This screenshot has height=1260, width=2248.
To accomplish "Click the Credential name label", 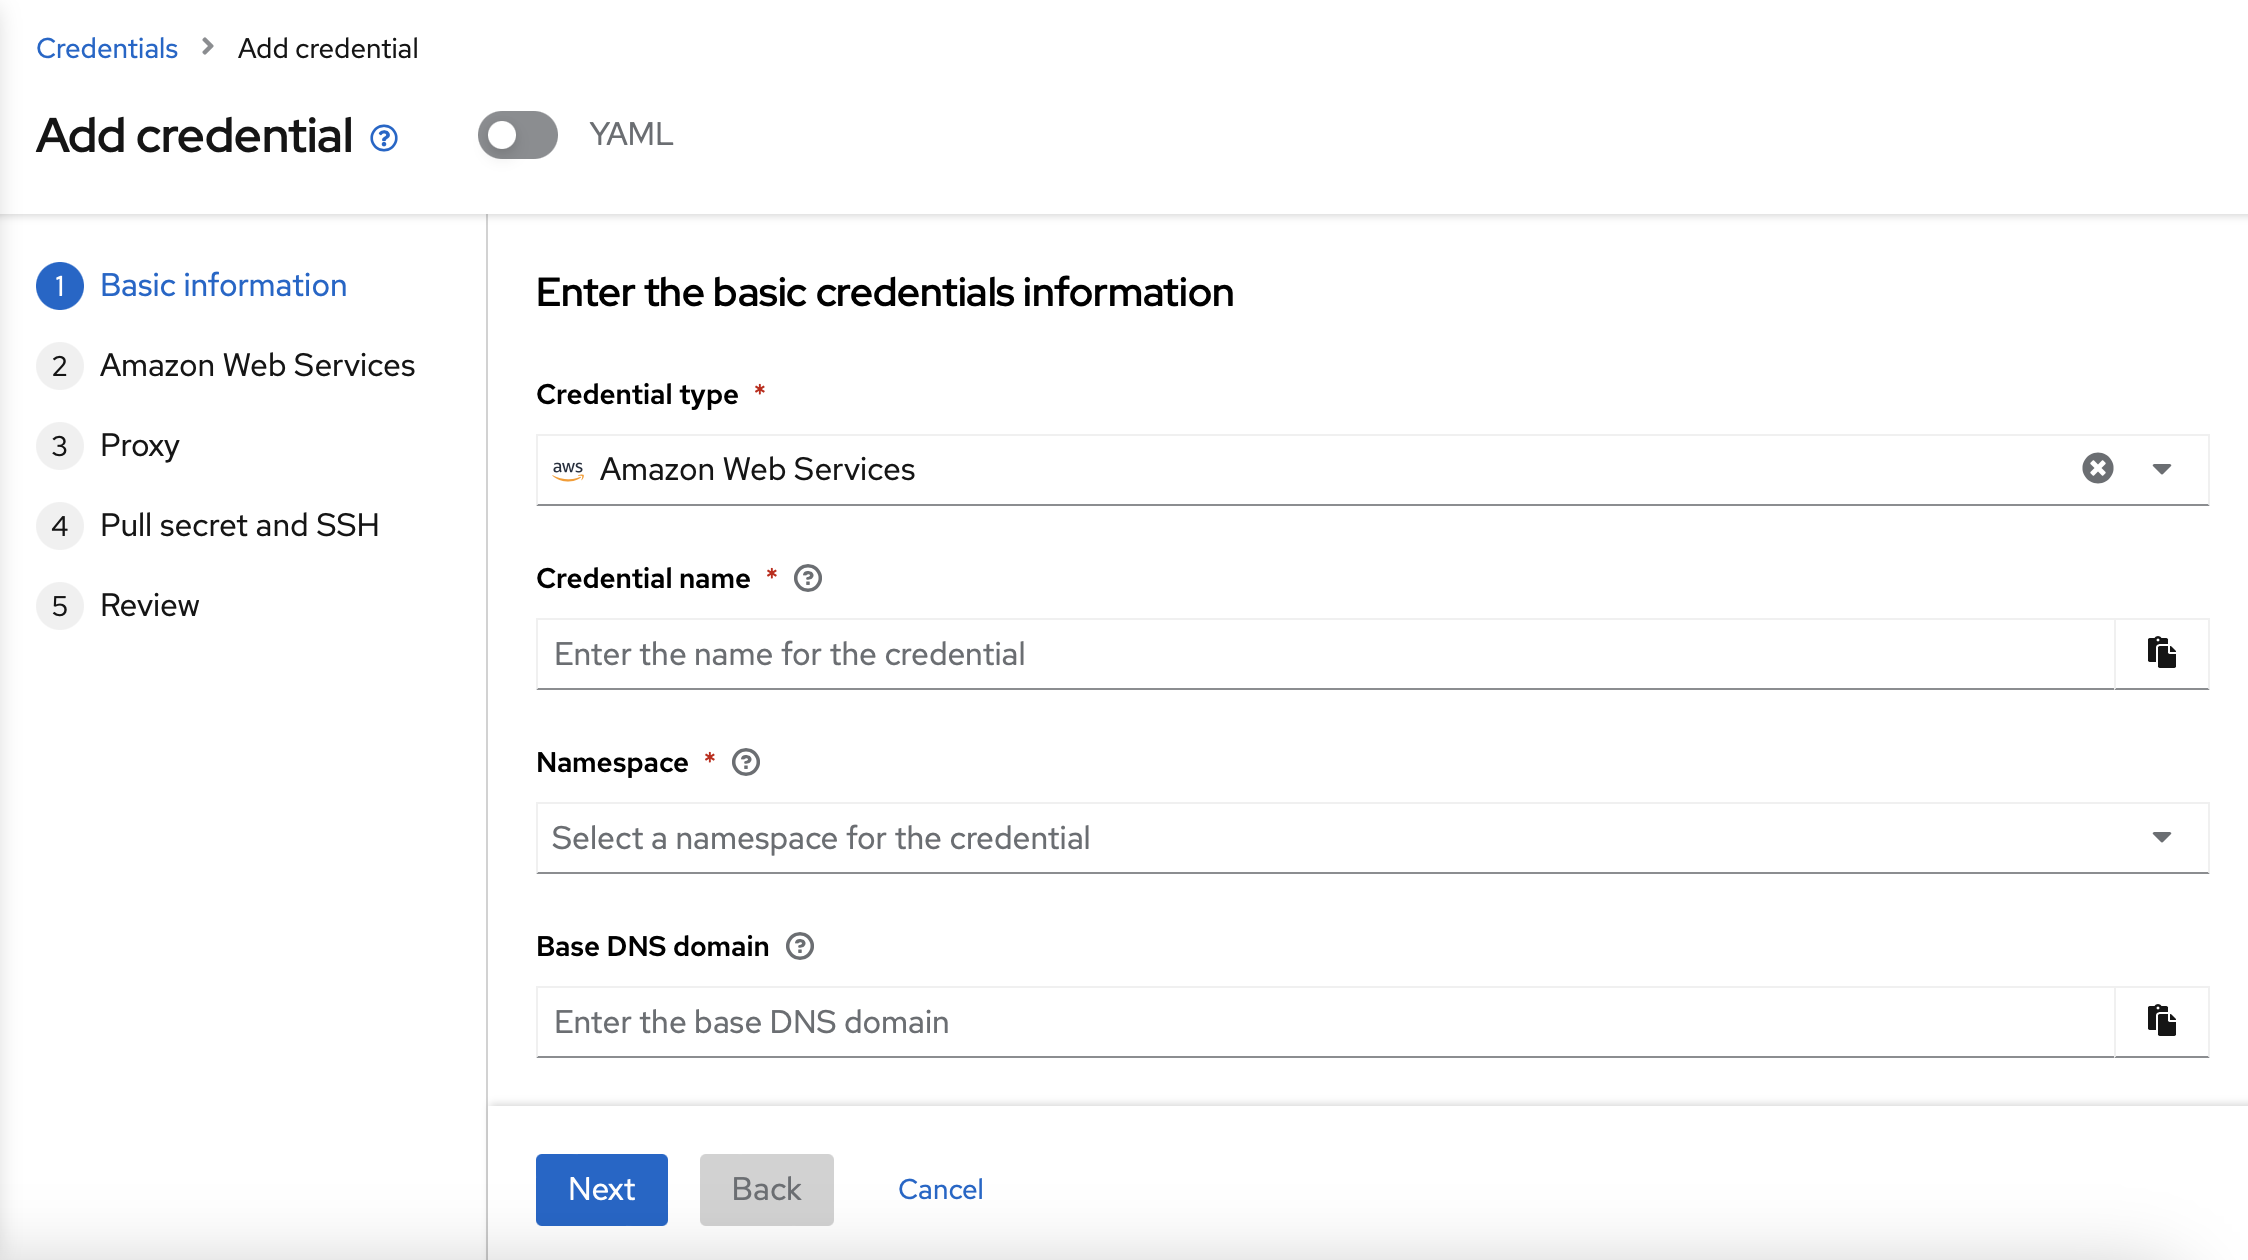I will (643, 578).
